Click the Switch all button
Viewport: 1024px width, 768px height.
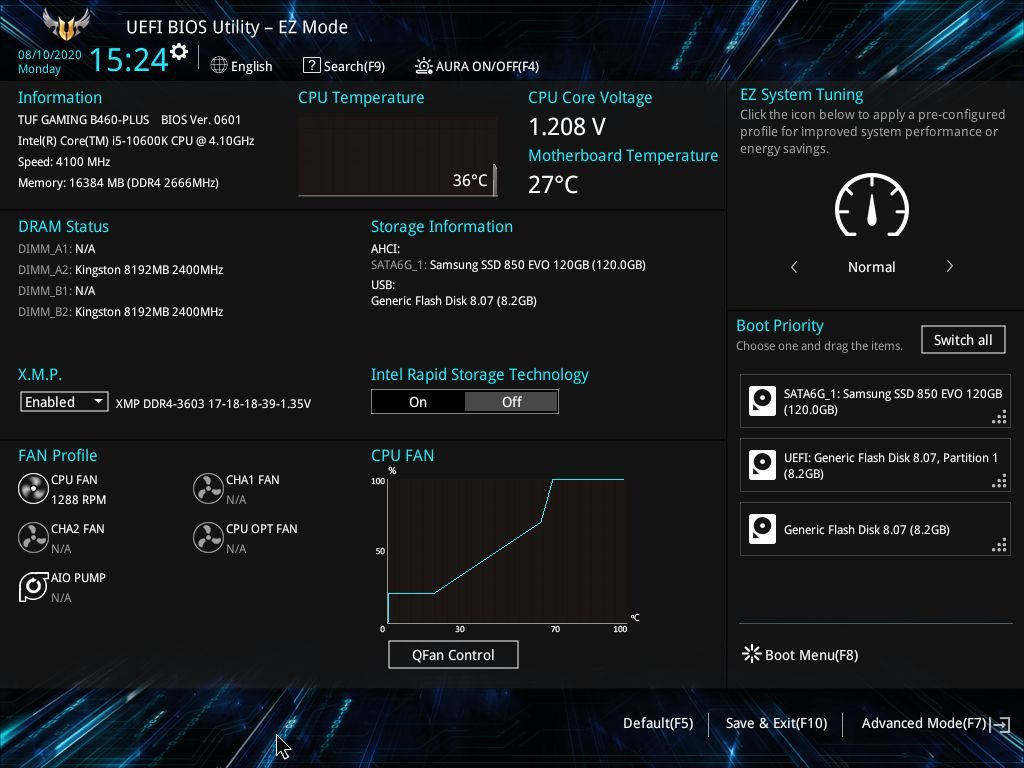963,340
